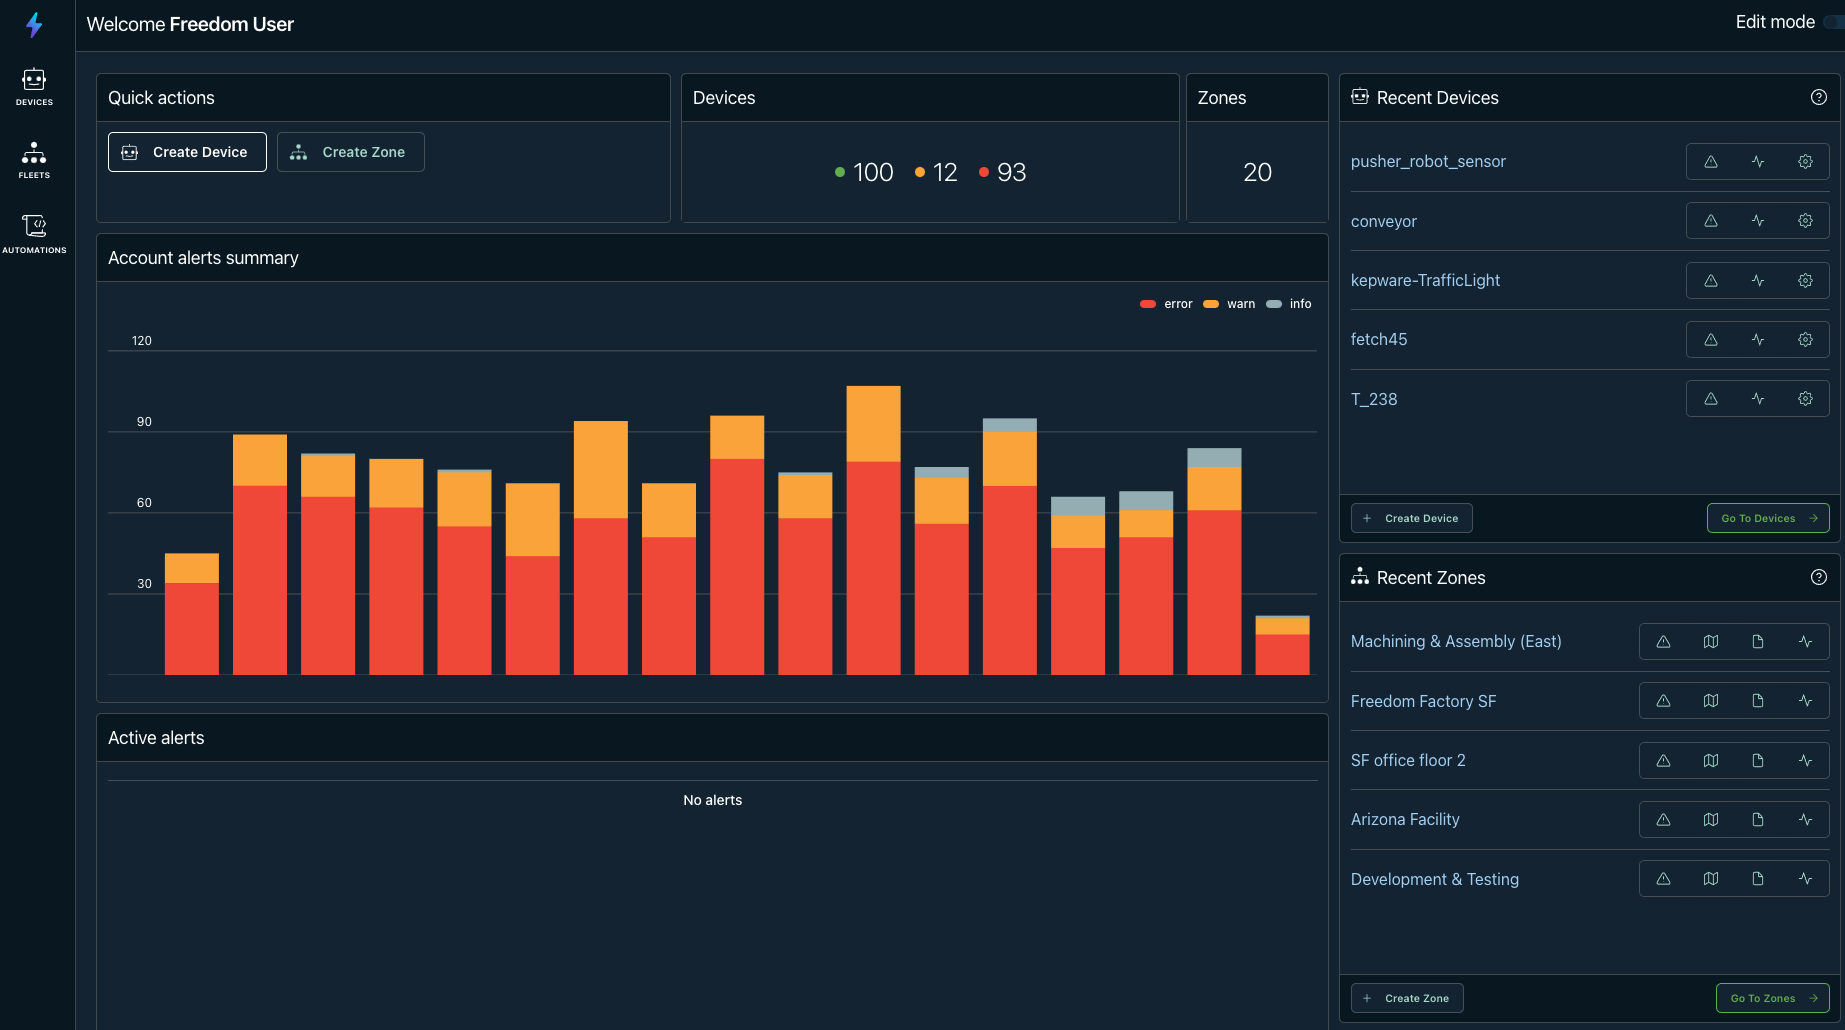
Task: Open the fetch45 device
Action: point(1379,339)
